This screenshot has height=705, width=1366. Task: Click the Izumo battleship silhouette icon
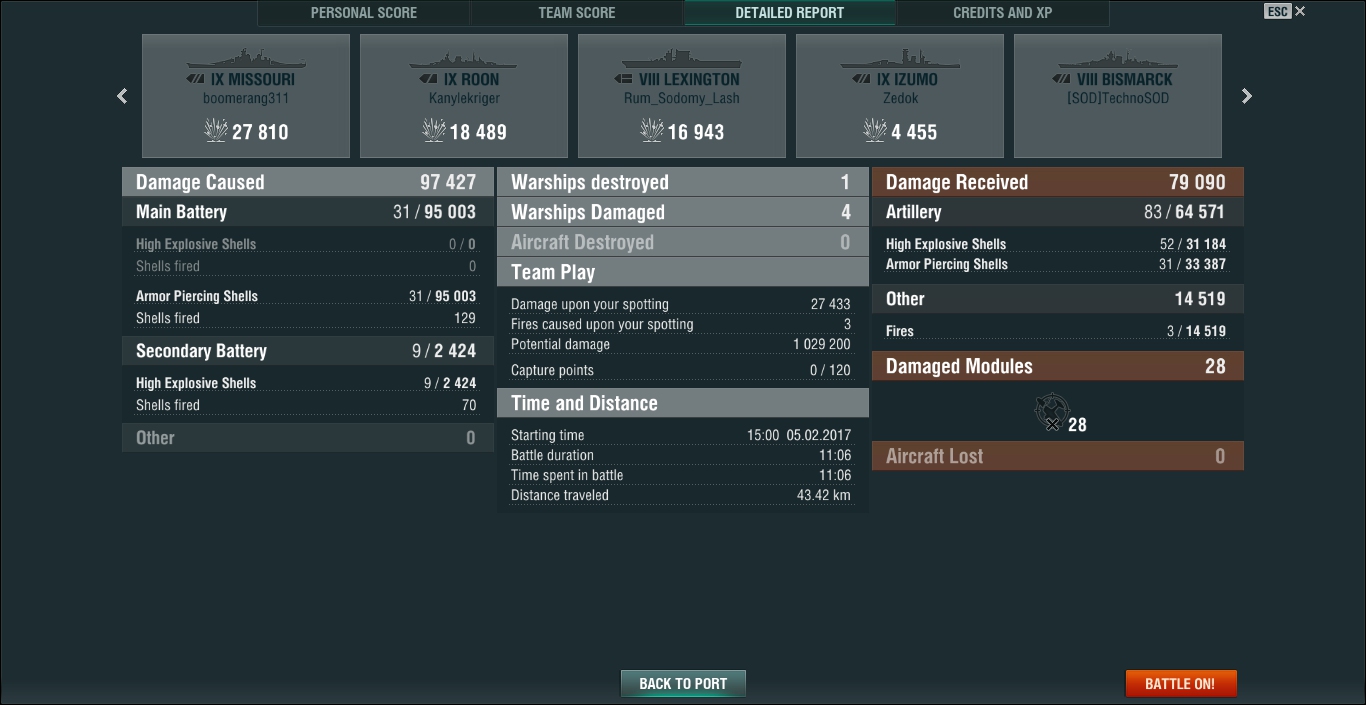click(900, 57)
